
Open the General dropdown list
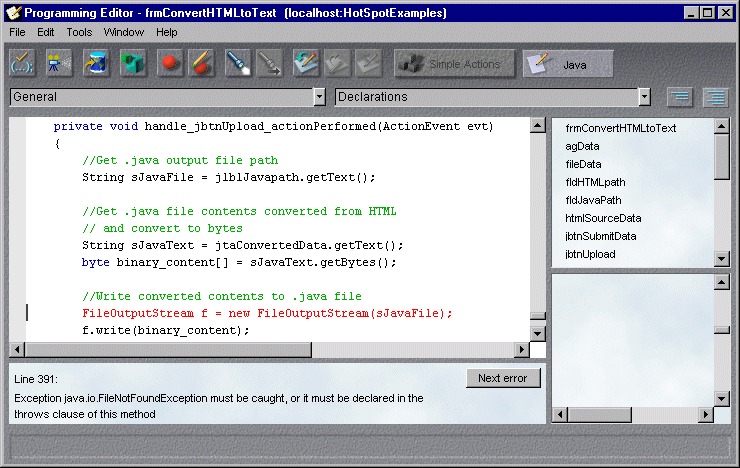(320, 97)
